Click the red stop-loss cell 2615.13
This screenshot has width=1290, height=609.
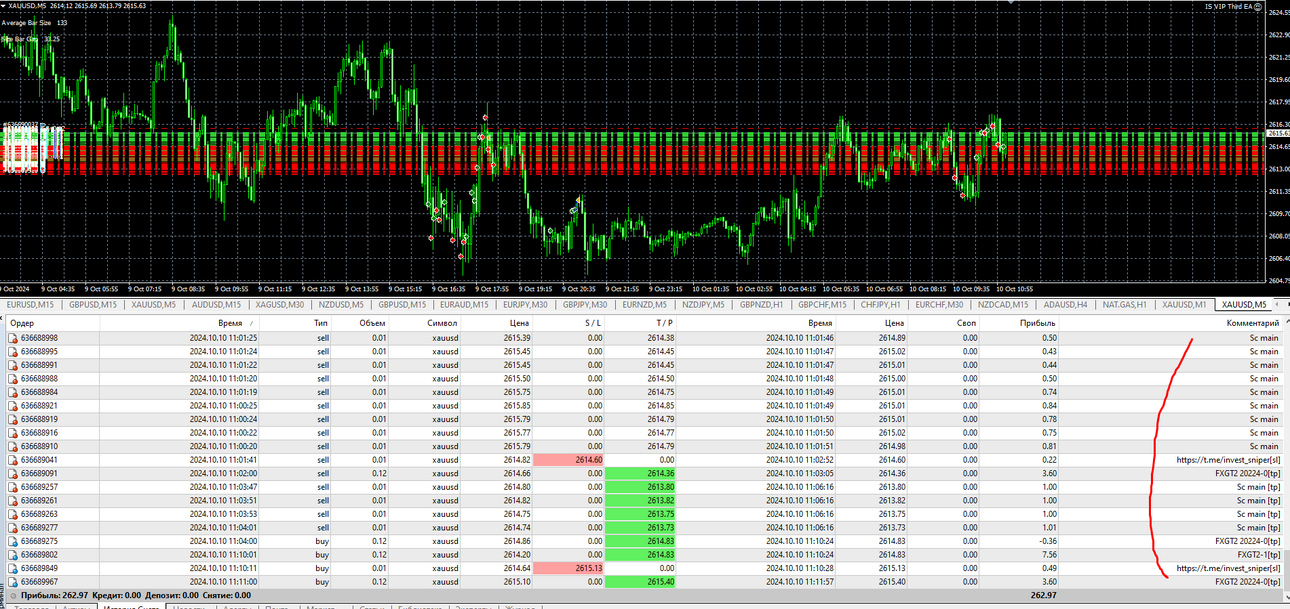coord(569,568)
